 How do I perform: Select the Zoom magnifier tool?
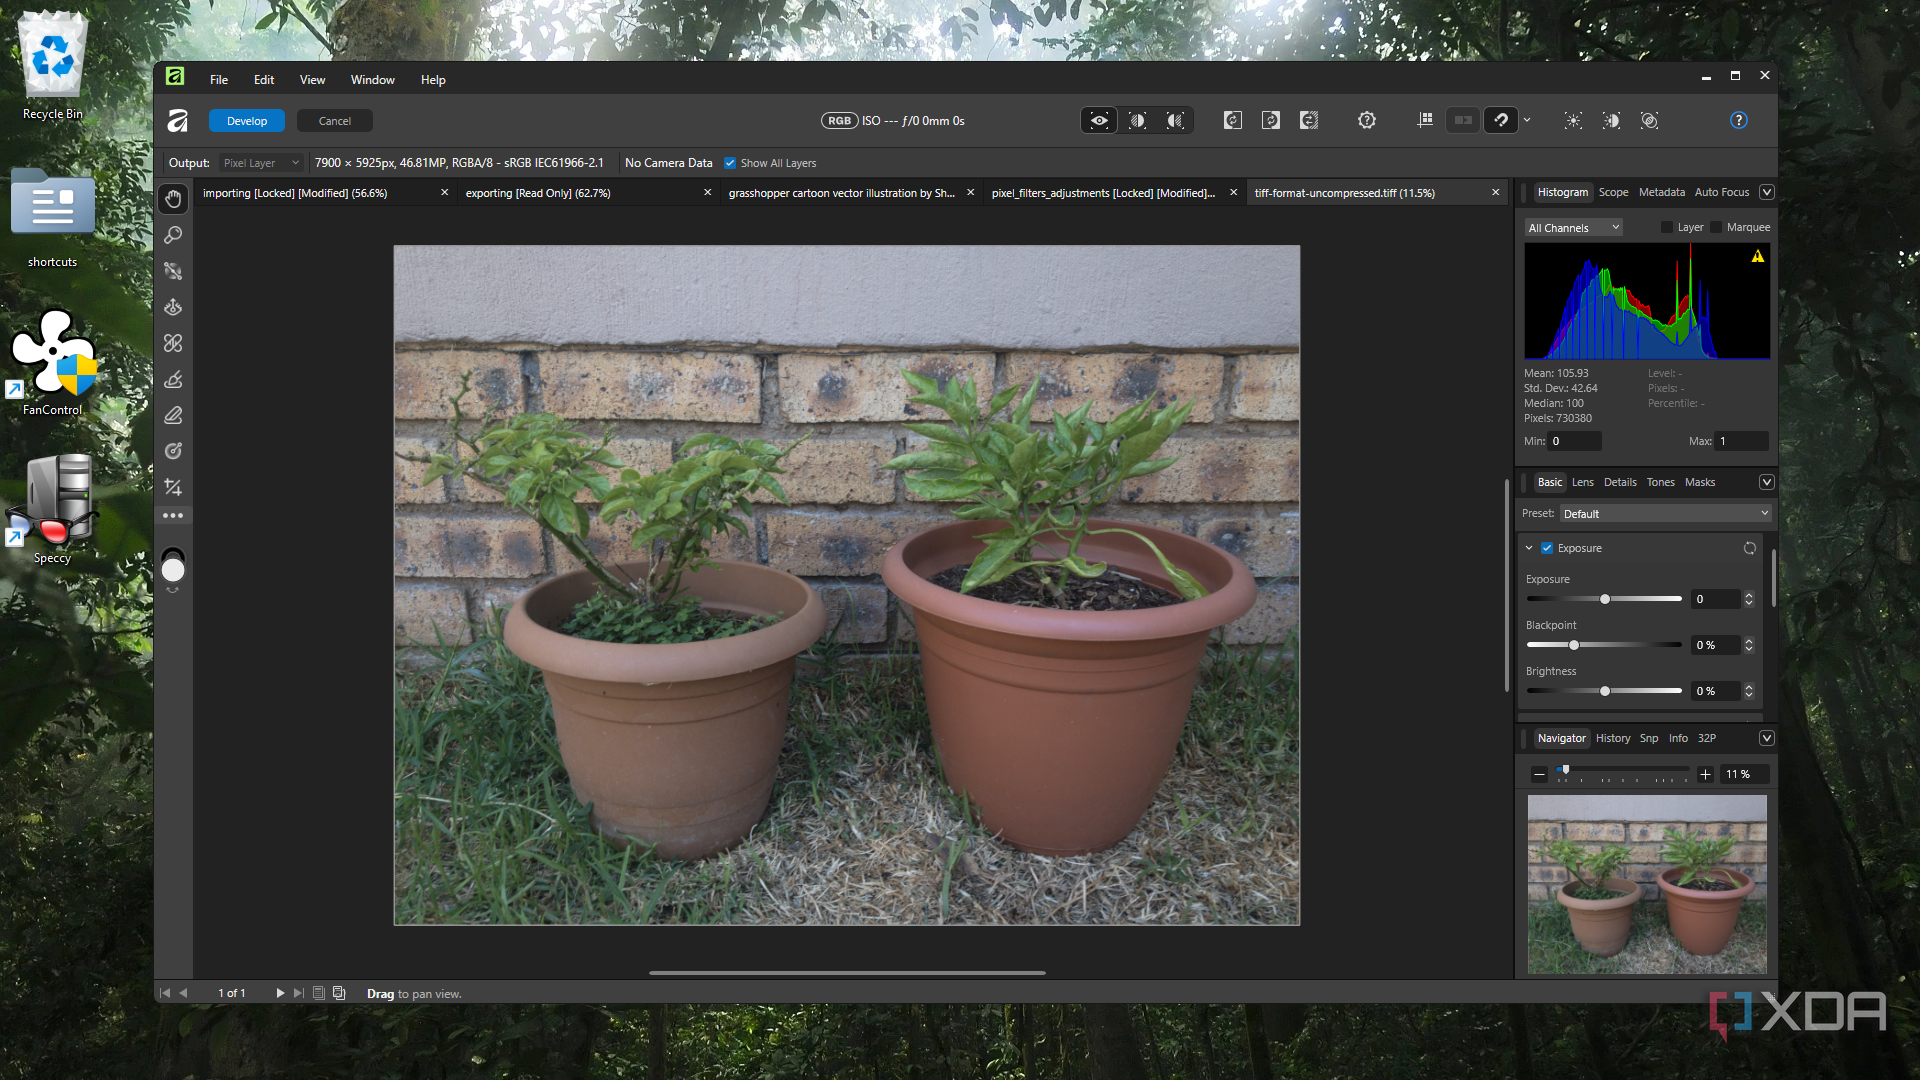click(173, 235)
